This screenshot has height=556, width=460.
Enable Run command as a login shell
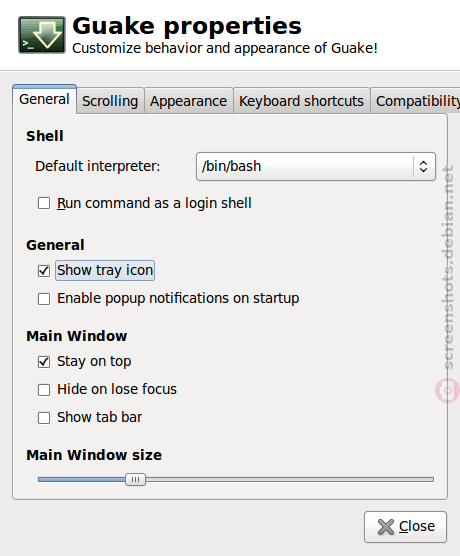pyautogui.click(x=44, y=203)
